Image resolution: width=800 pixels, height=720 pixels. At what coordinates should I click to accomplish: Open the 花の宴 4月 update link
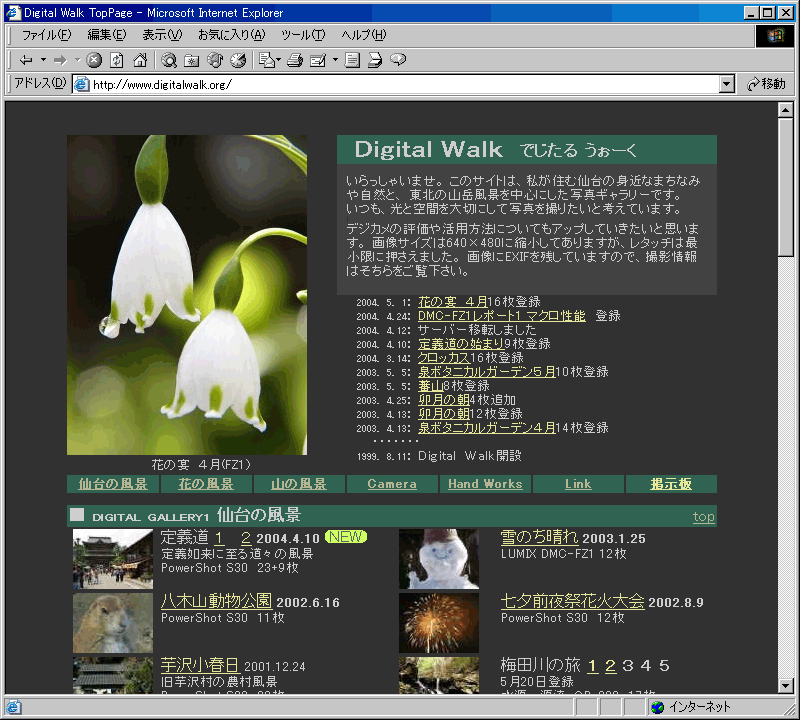click(x=453, y=302)
